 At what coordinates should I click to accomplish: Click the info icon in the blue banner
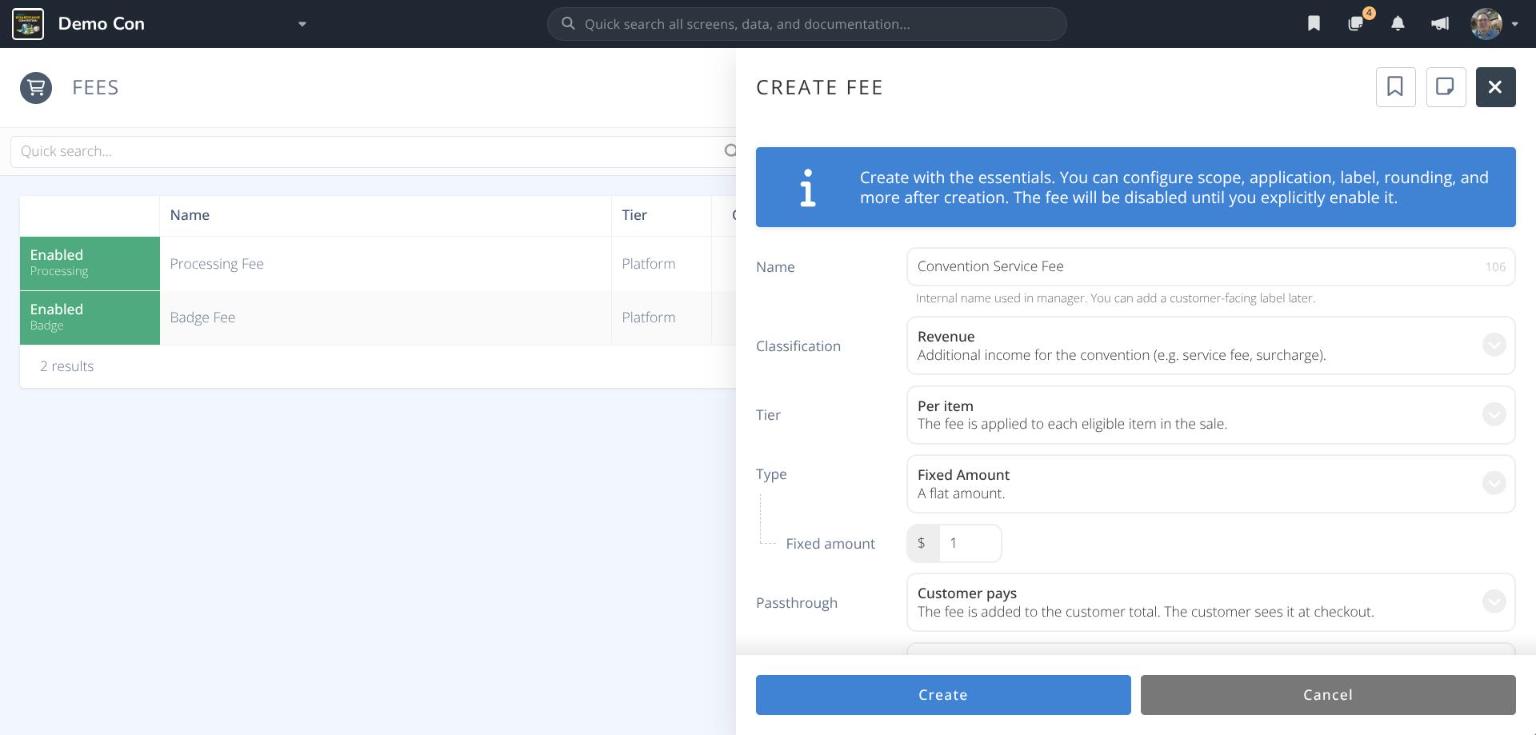pos(808,187)
